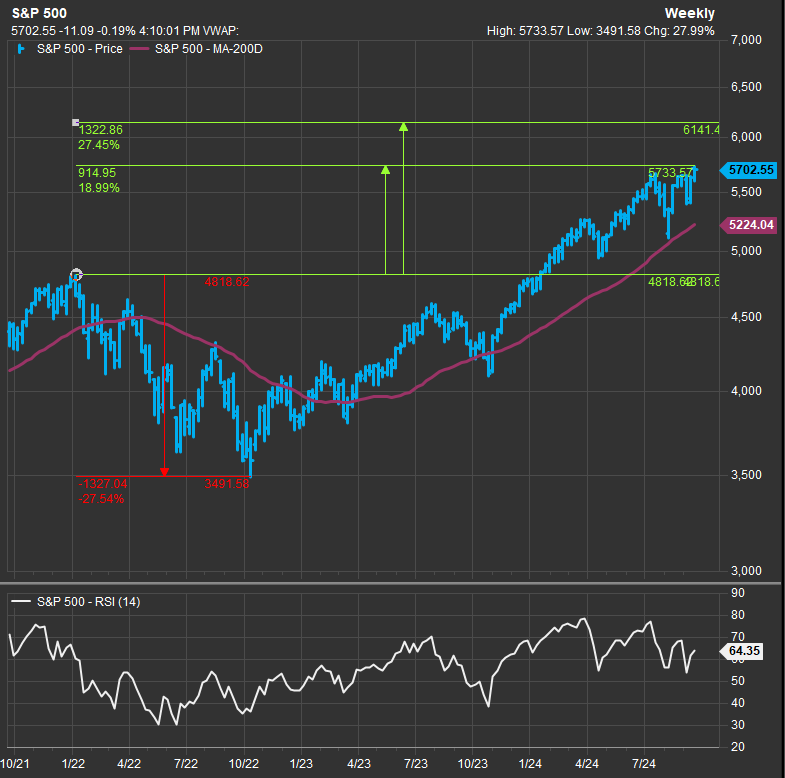
Task: Click the 6,000 price axis label
Action: pos(746,137)
